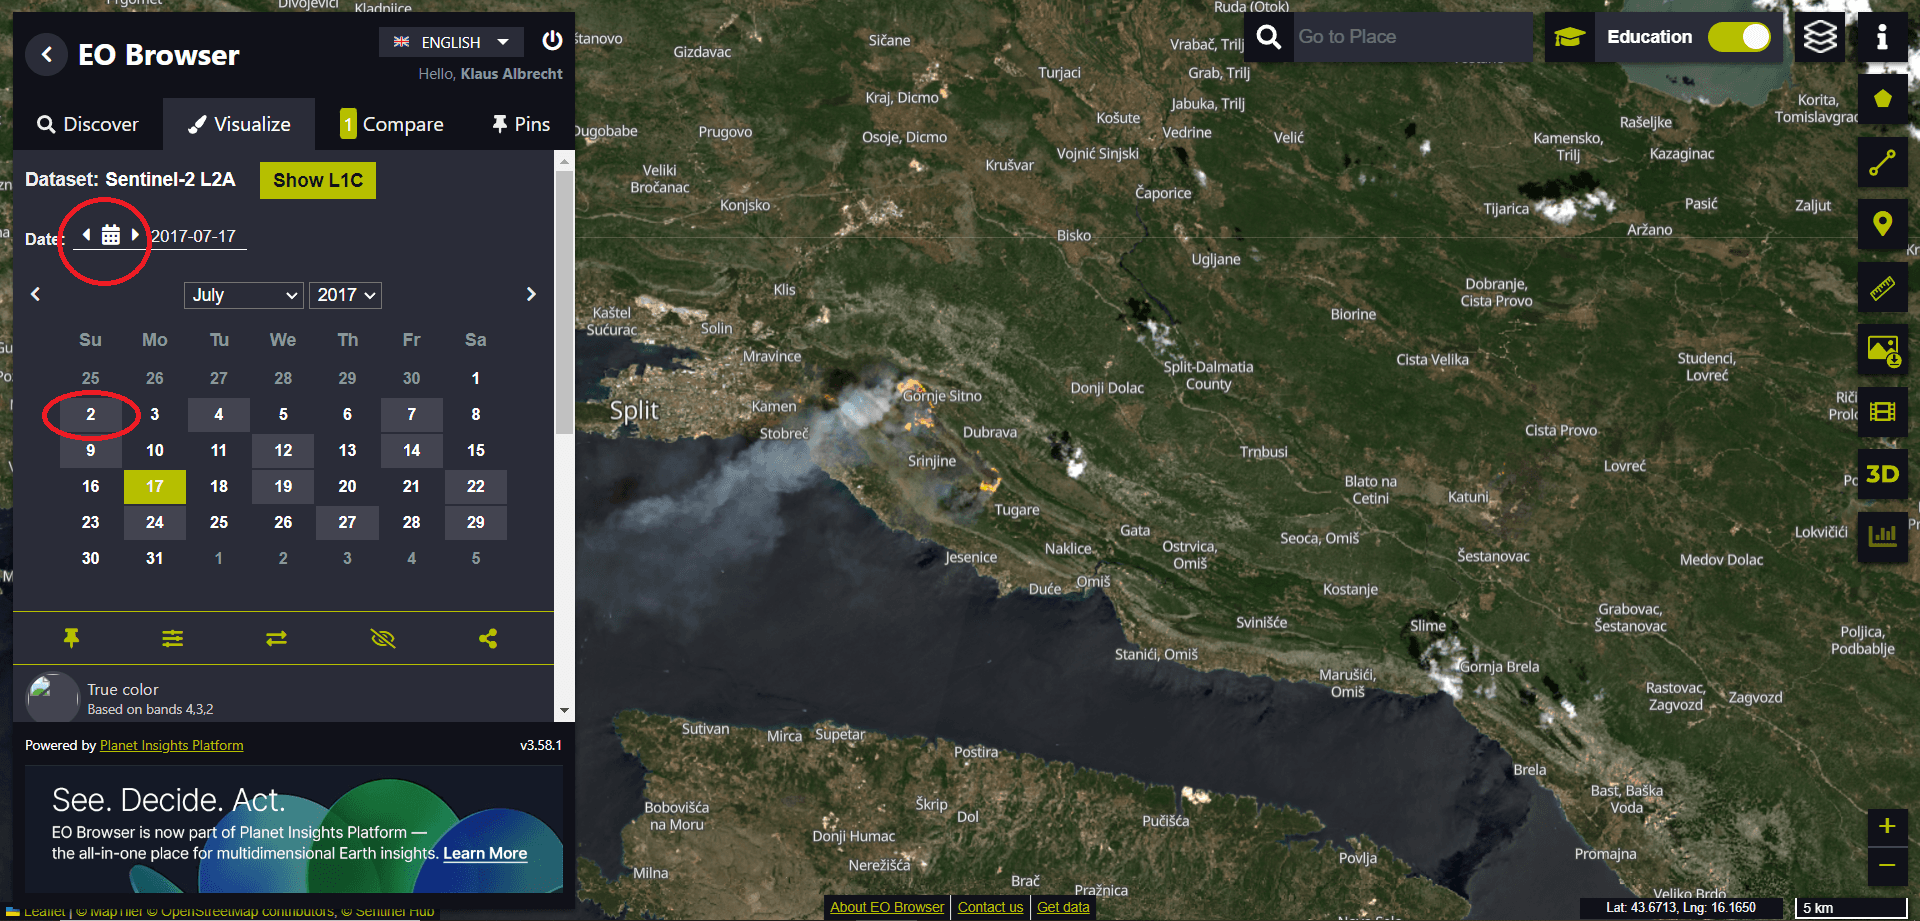
Task: Open the layers stack icon
Action: tap(1819, 38)
